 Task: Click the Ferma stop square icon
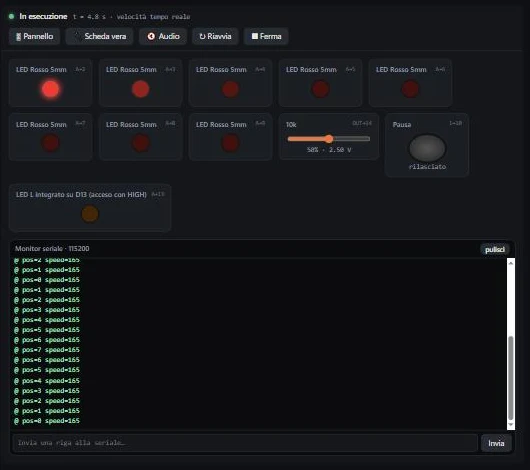255,36
